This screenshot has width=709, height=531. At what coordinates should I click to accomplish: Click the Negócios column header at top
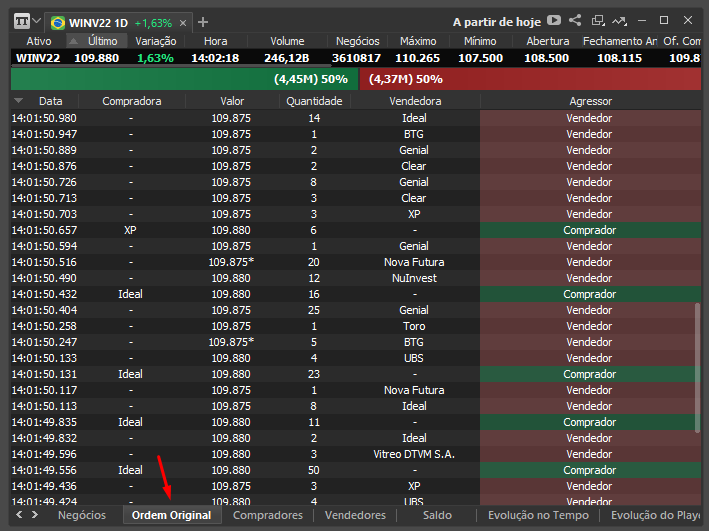[x=358, y=41]
